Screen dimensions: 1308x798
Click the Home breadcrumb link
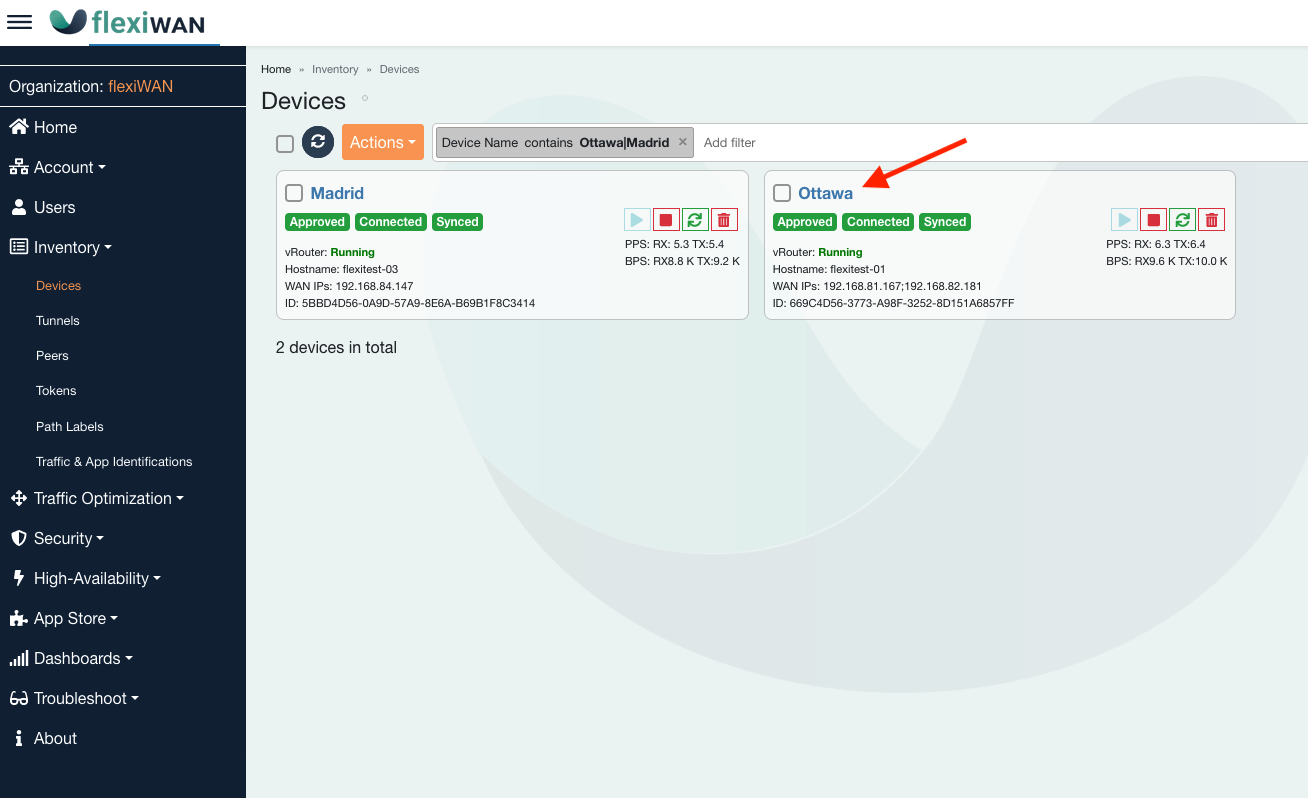[x=275, y=69]
